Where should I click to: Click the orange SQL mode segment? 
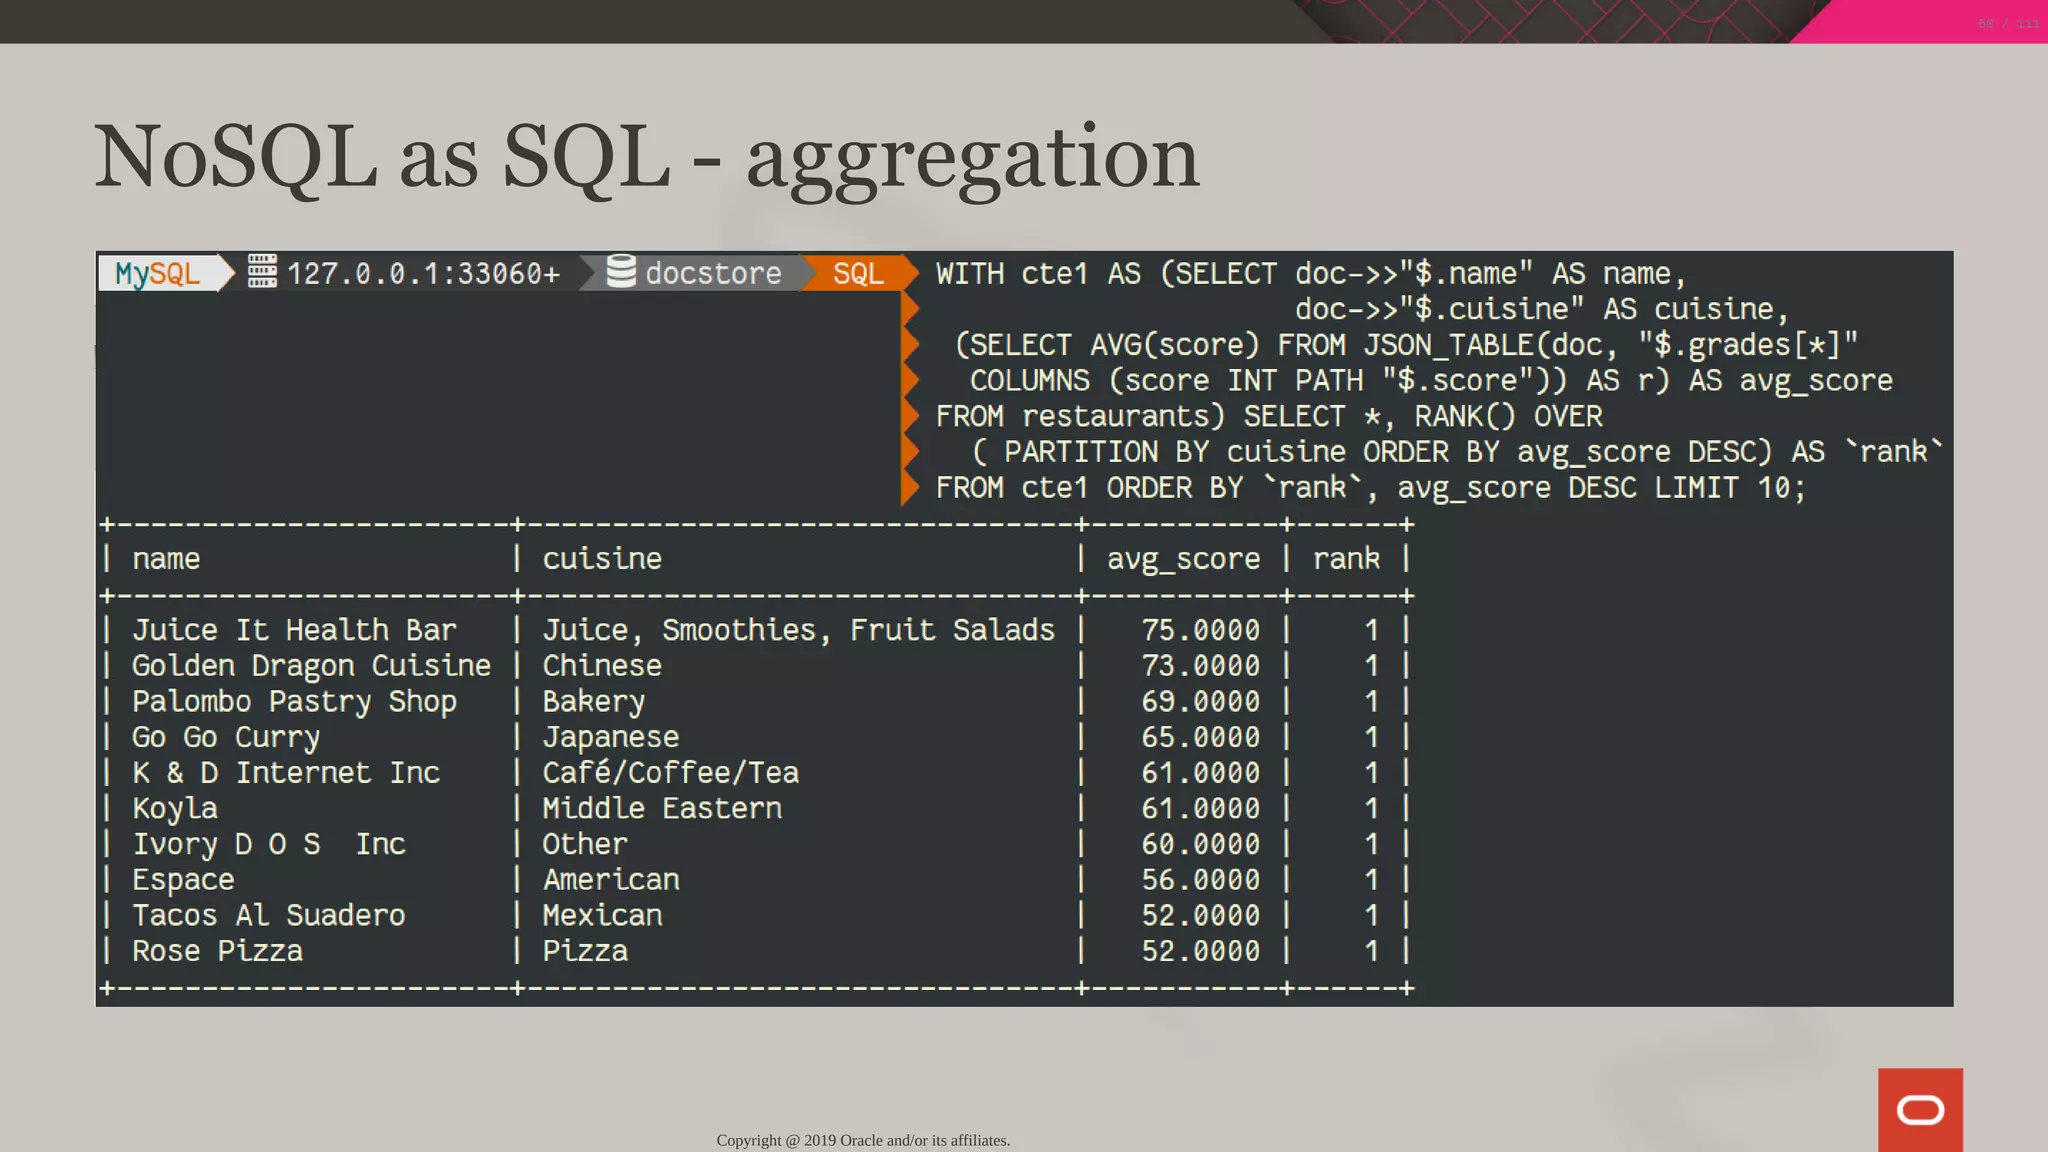coord(857,273)
